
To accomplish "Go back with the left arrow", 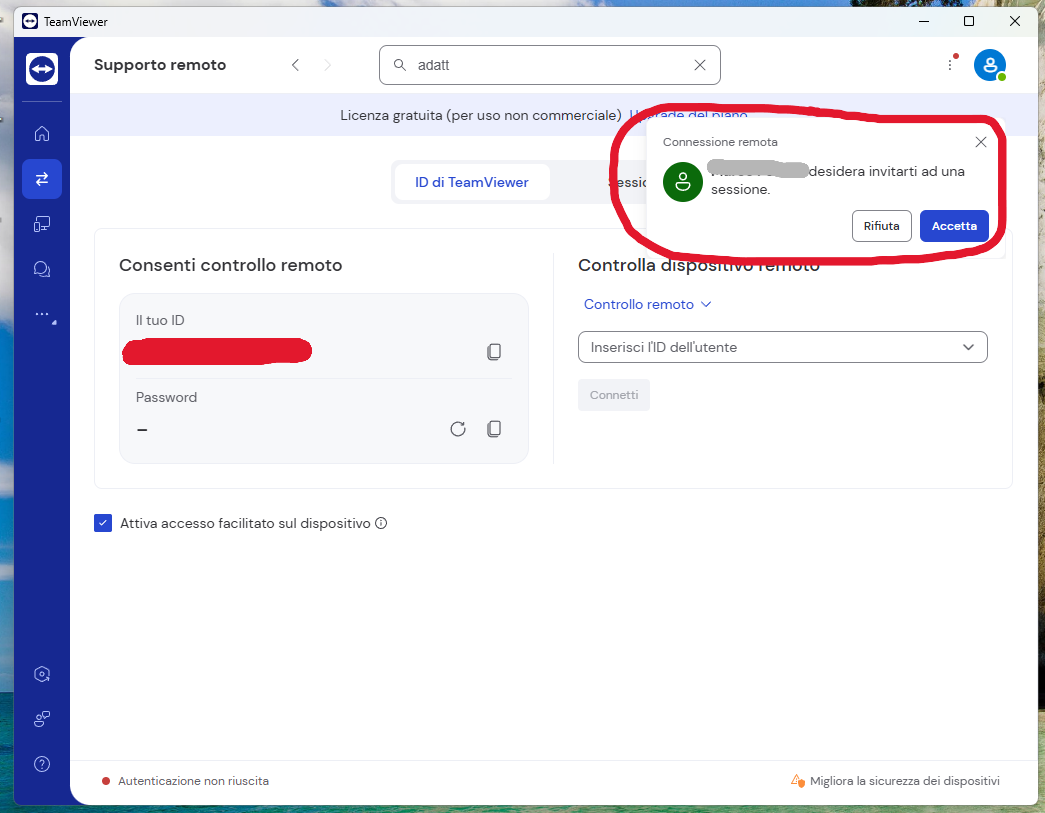I will tap(295, 65).
